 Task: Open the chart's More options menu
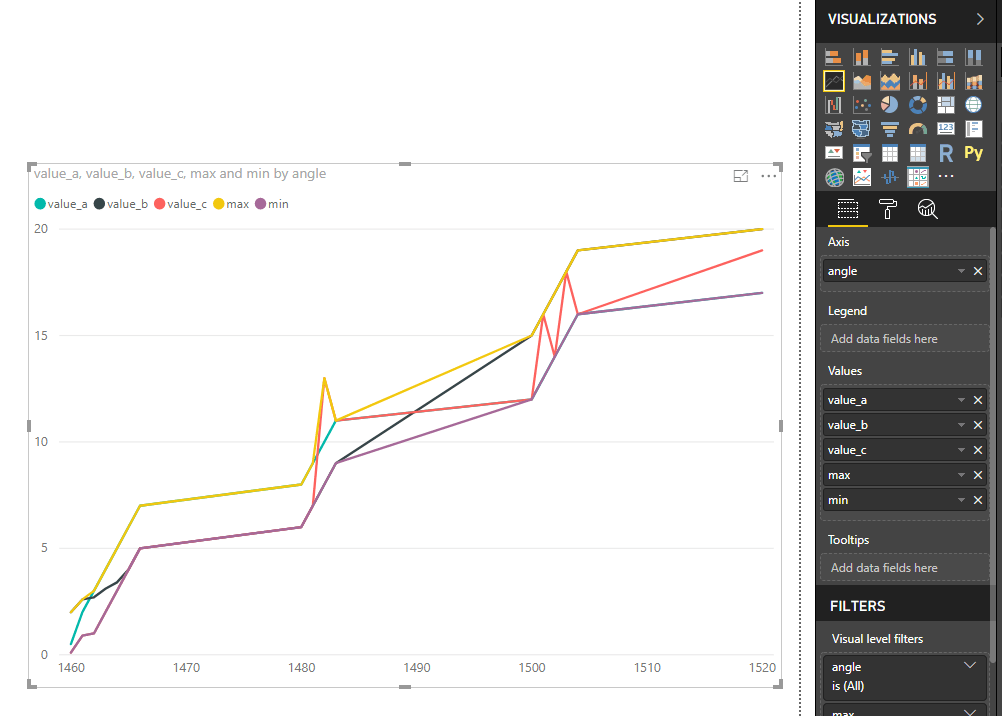tap(769, 176)
